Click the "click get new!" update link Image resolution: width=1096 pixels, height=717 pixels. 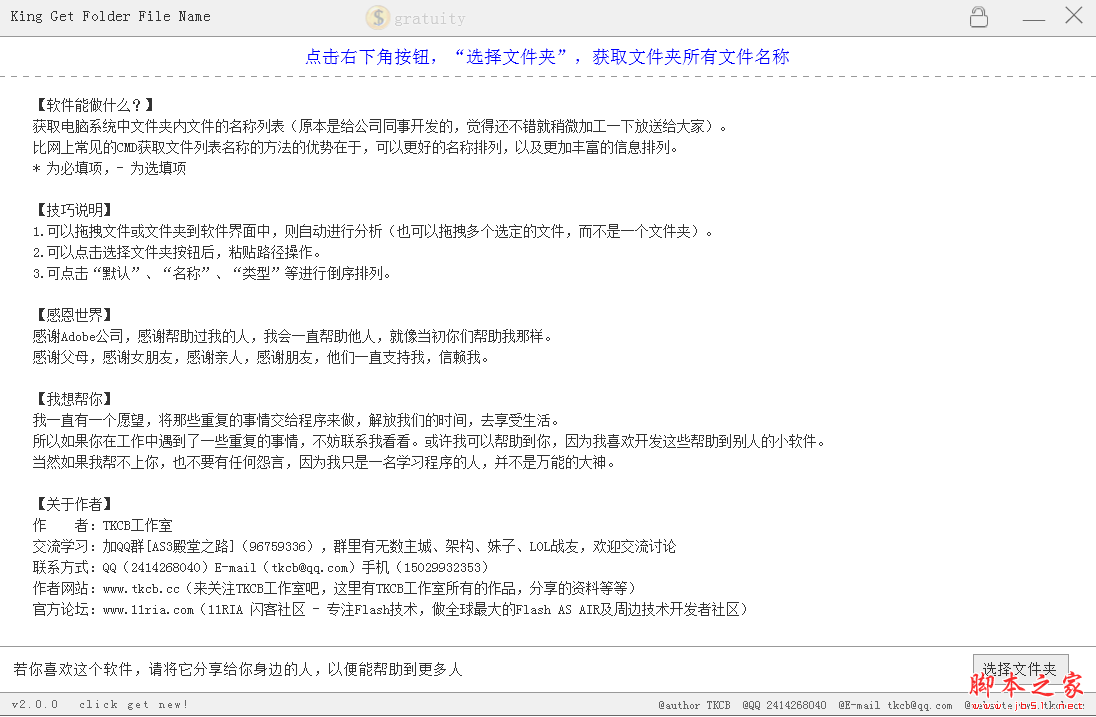[x=134, y=705]
